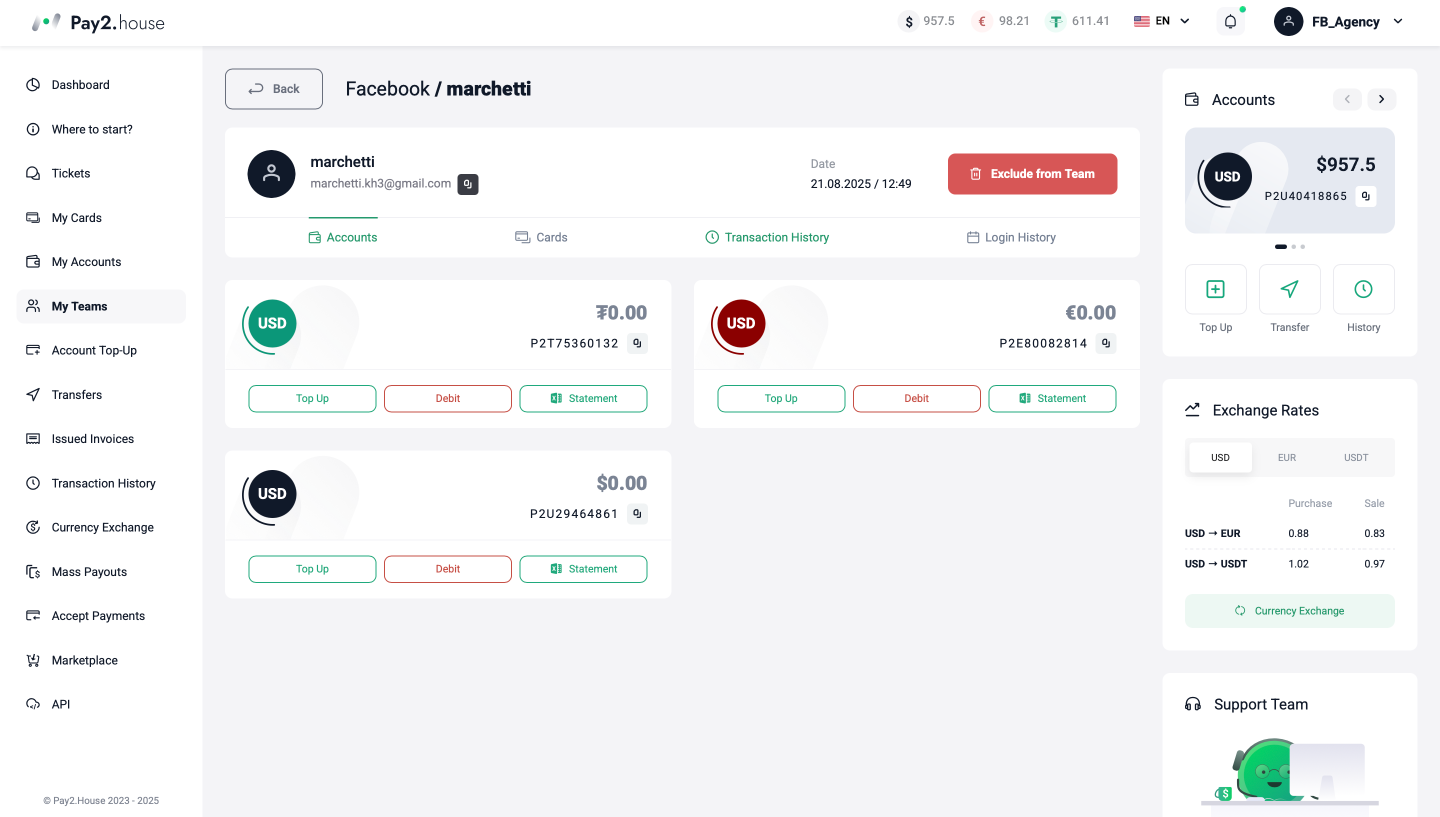Open the History clock icon
The height and width of the screenshot is (817, 1440).
1363,289
